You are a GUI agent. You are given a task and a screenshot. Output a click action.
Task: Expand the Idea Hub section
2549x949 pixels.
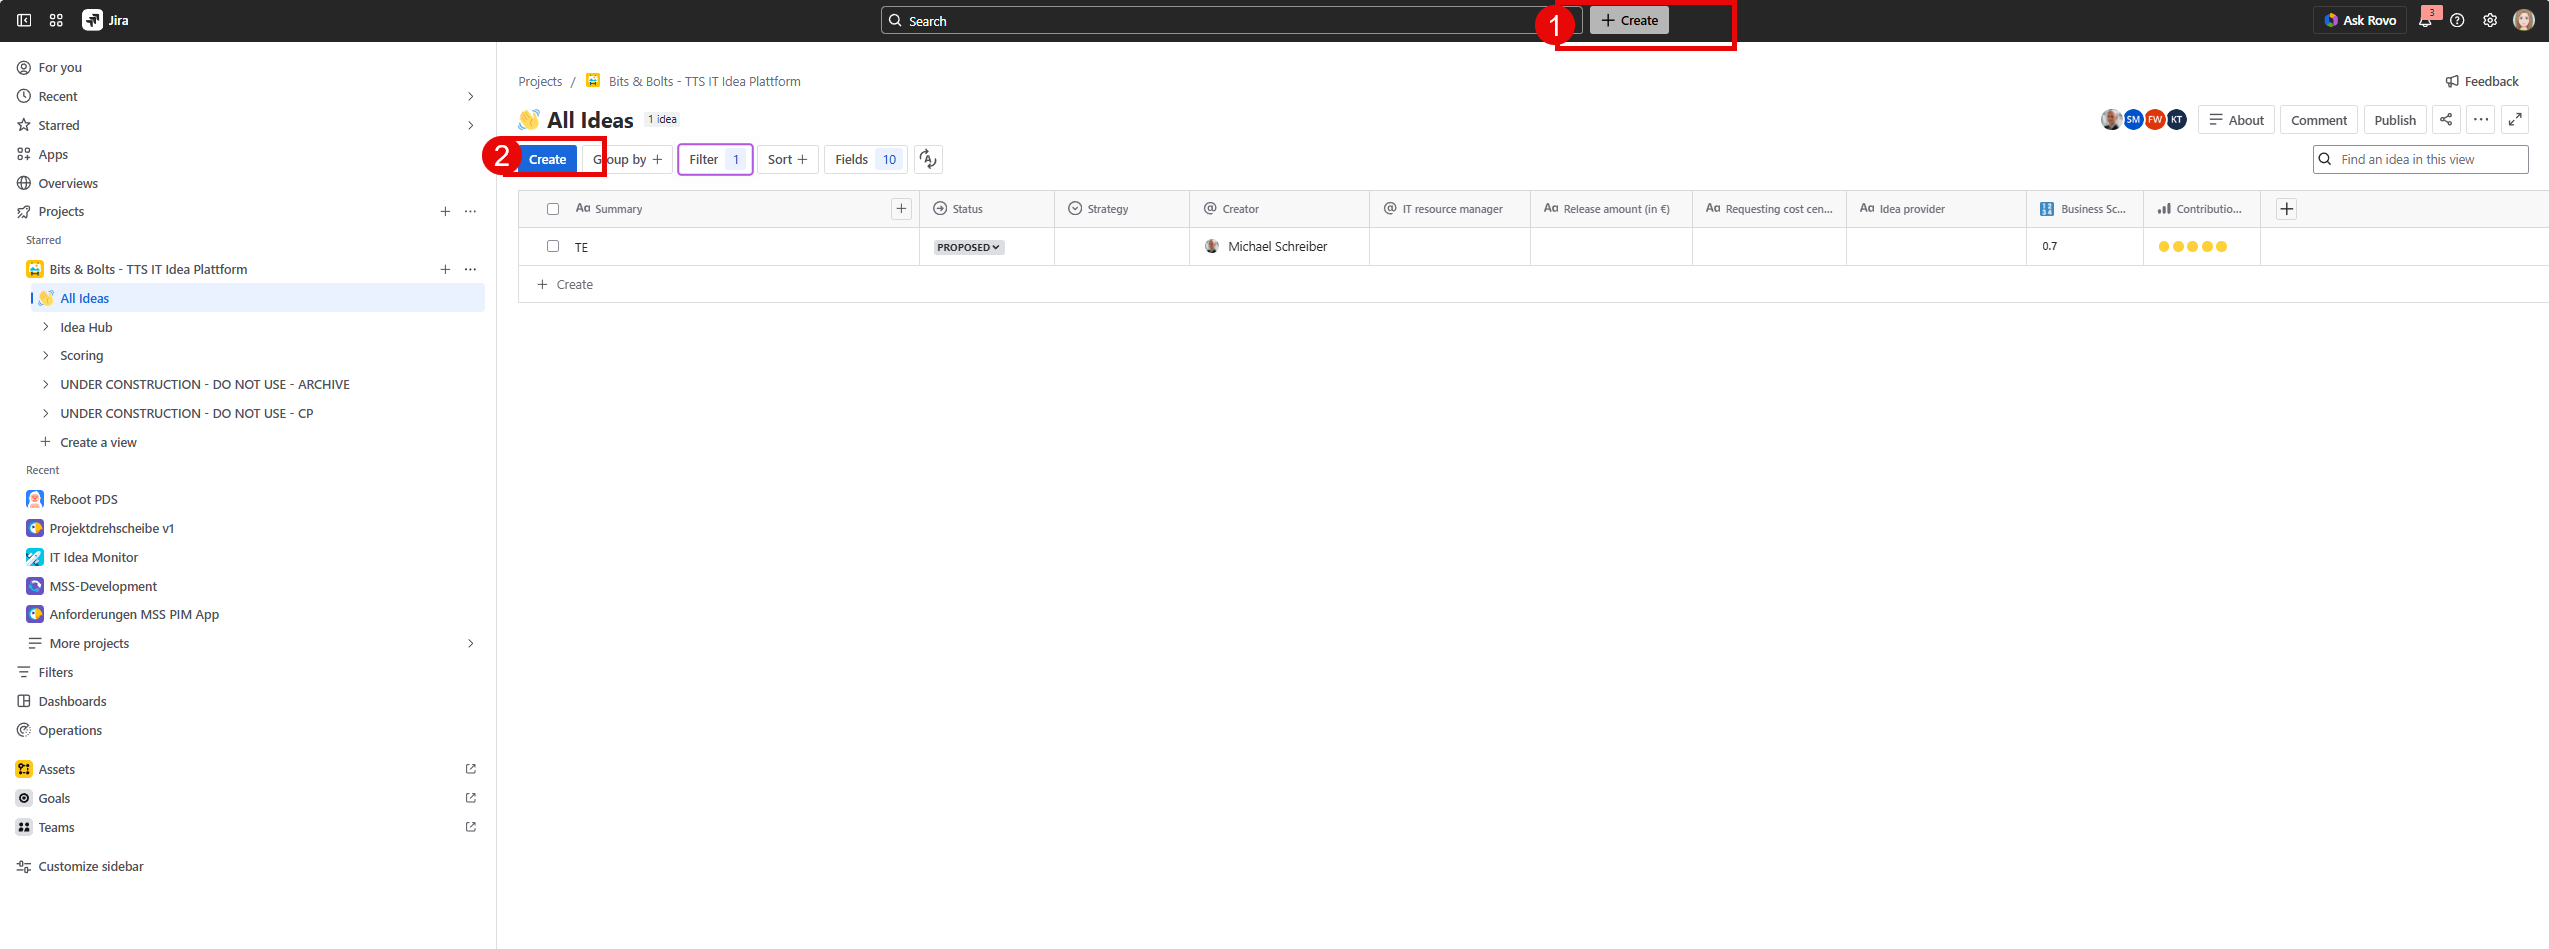[46, 327]
